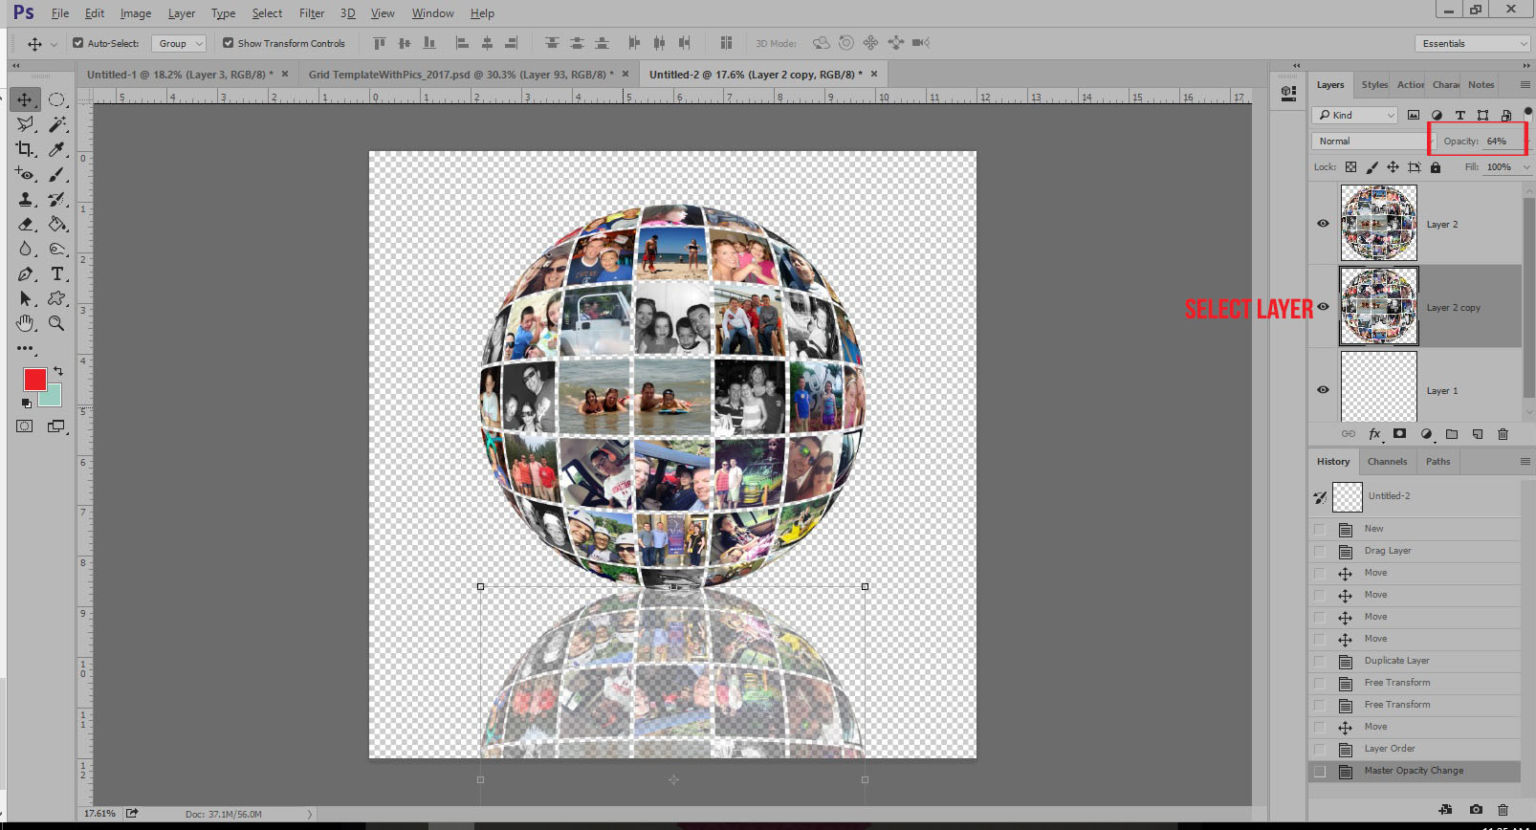
Task: Click the fx layer style icon
Action: pos(1375,433)
